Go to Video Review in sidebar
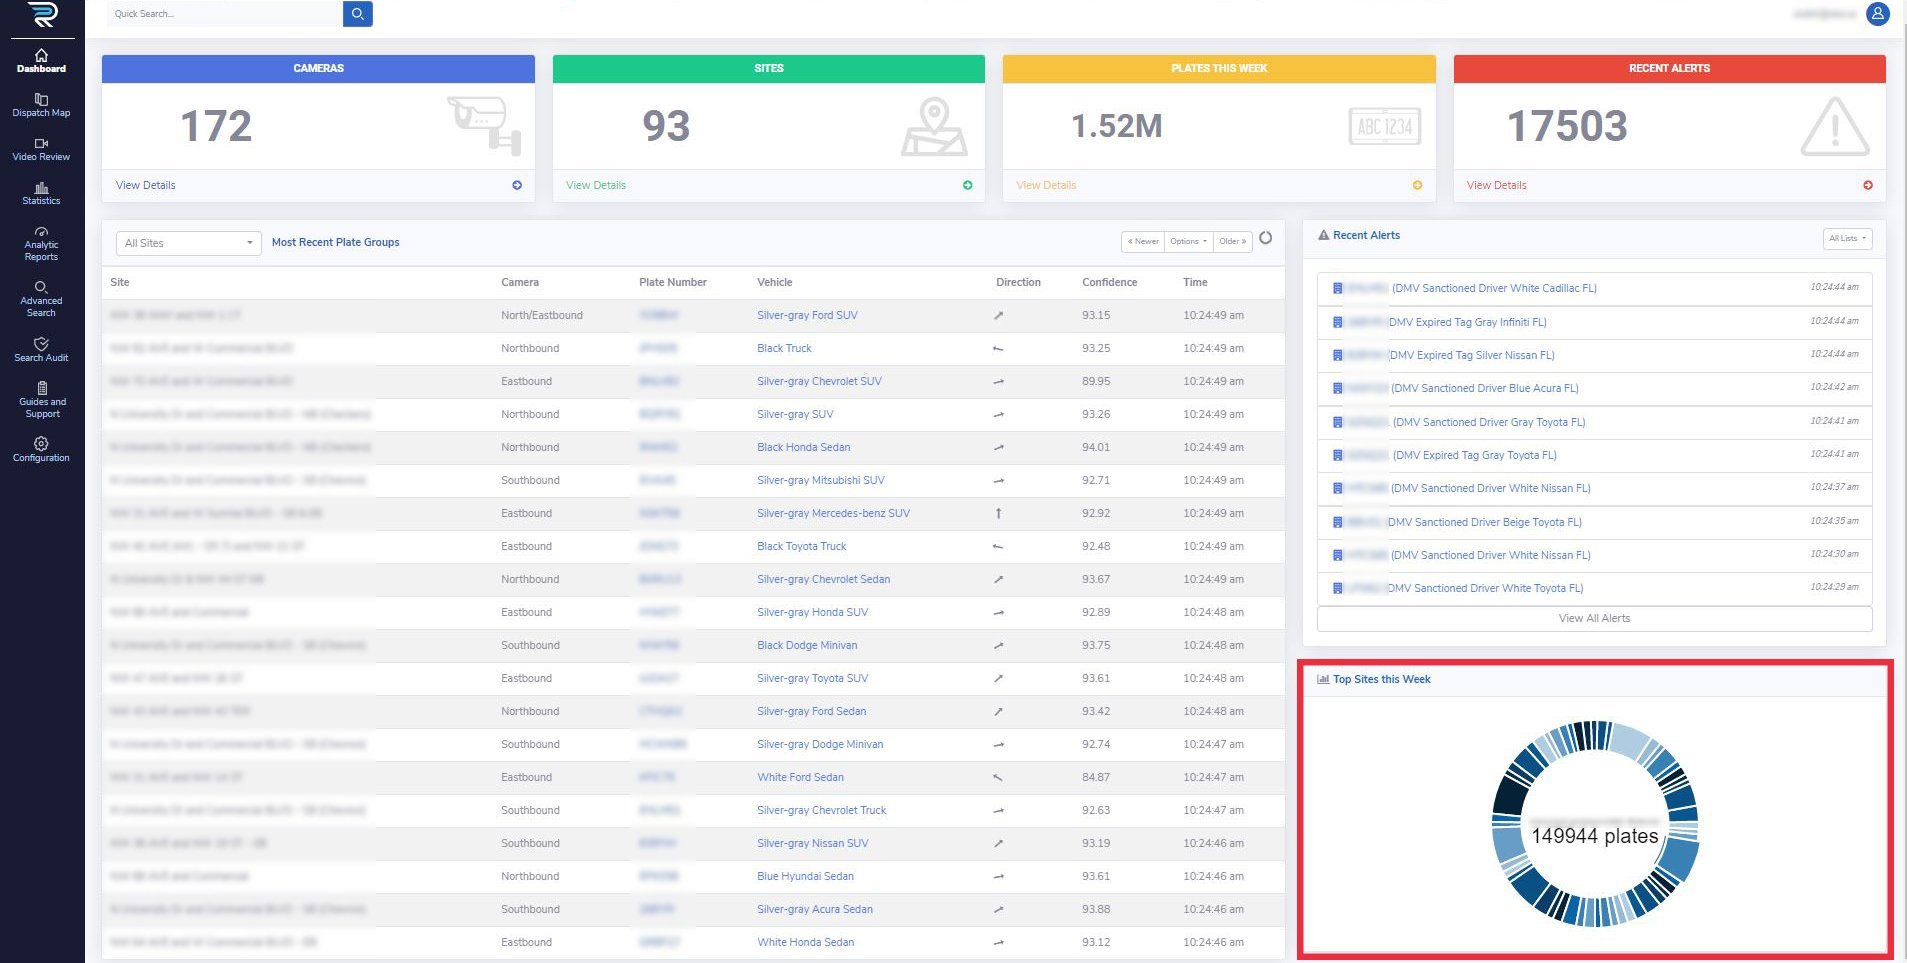 [x=41, y=149]
